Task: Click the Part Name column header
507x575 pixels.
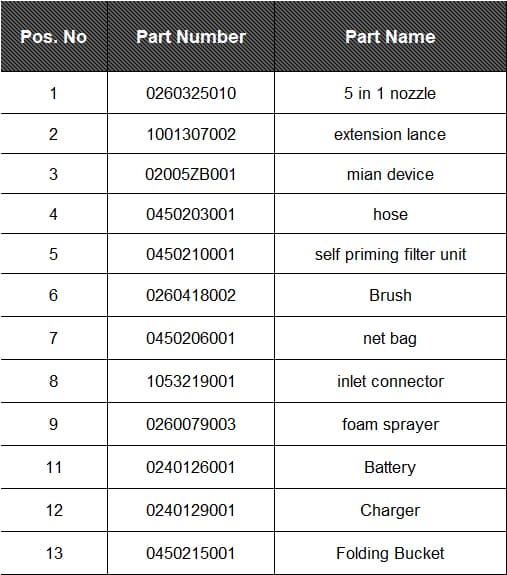Action: pyautogui.click(x=390, y=37)
